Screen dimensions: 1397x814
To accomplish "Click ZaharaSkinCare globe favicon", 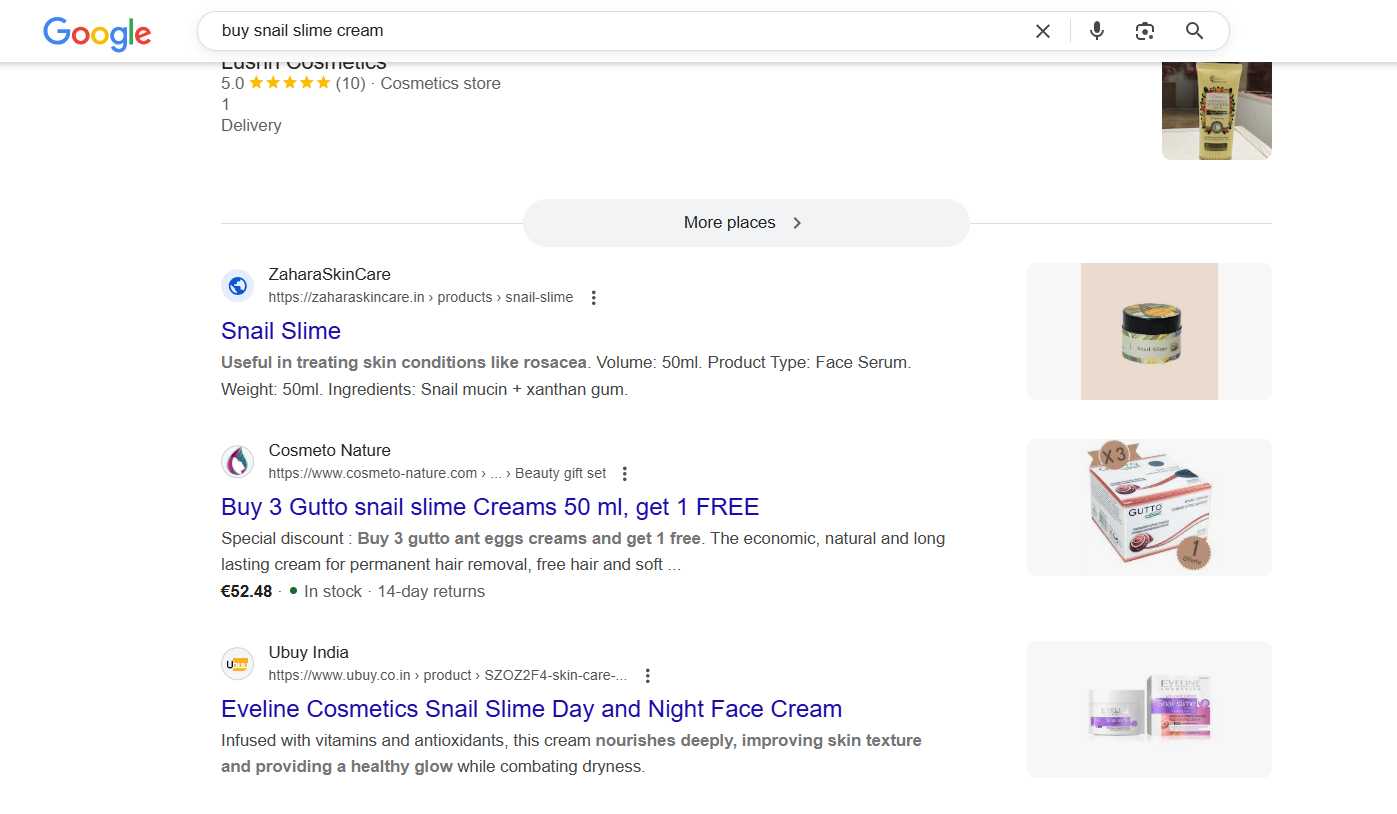I will pyautogui.click(x=238, y=286).
